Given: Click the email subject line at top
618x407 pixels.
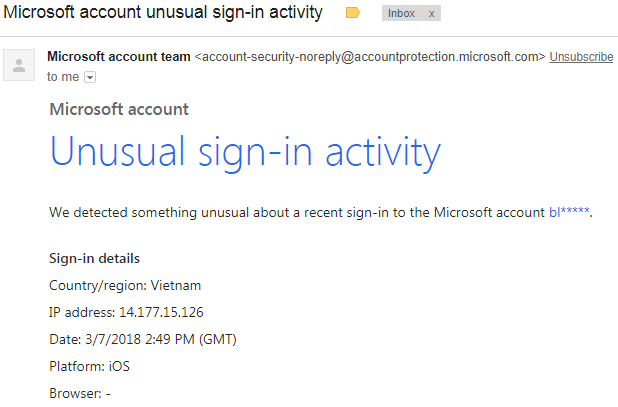Looking at the screenshot, I should click(164, 13).
